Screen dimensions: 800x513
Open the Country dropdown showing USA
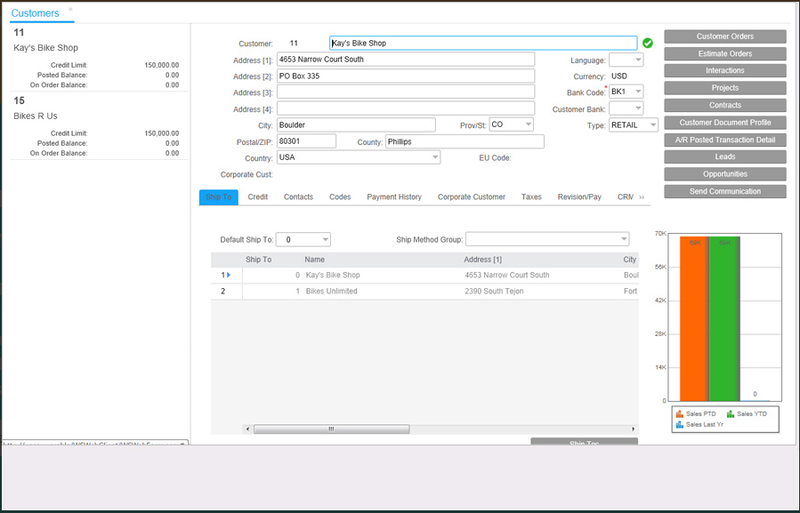pos(435,157)
